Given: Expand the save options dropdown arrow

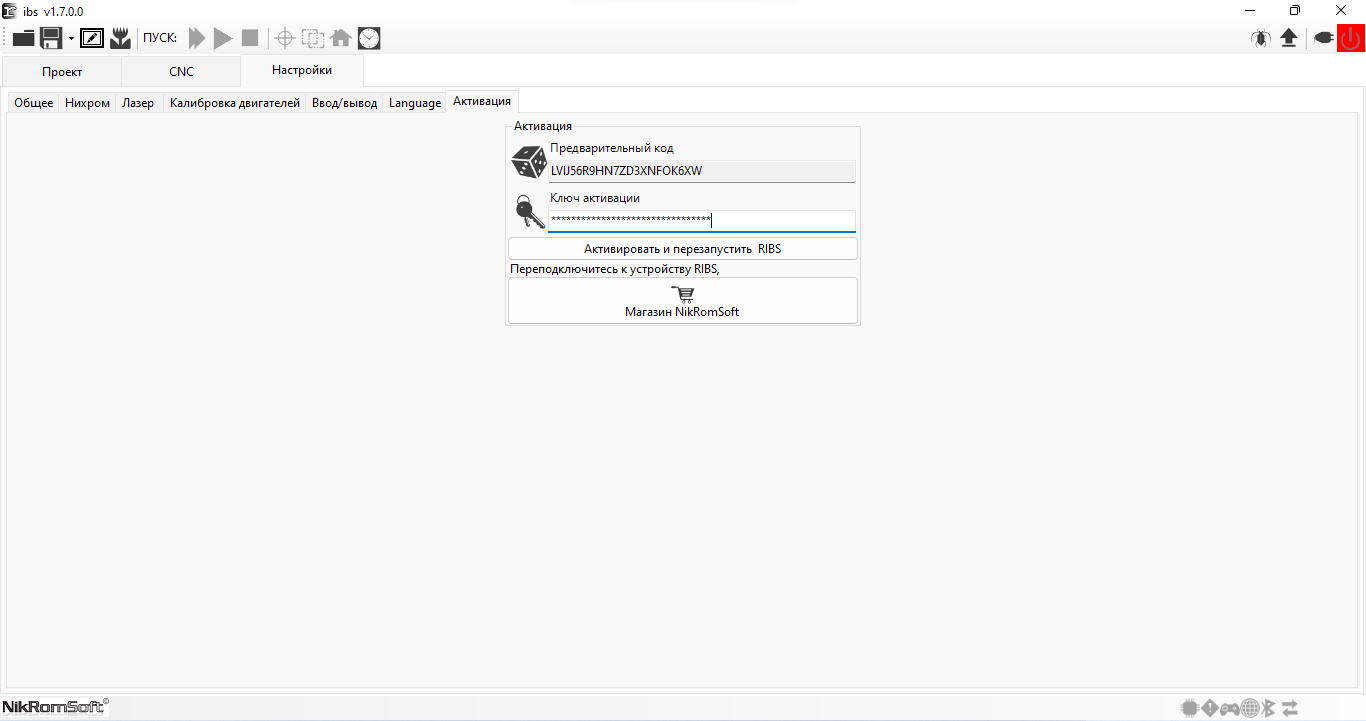Looking at the screenshot, I should tap(71, 39).
